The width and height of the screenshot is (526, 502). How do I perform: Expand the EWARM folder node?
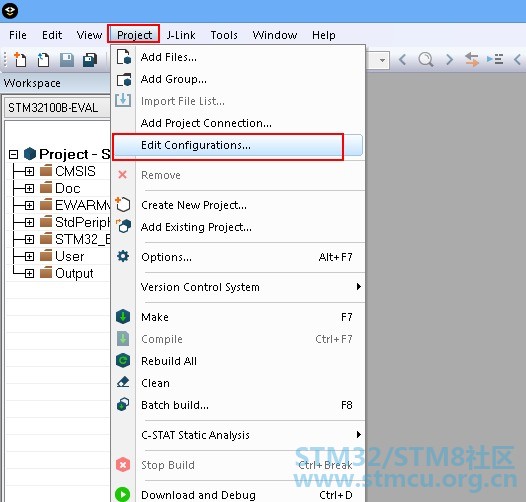pos(30,205)
